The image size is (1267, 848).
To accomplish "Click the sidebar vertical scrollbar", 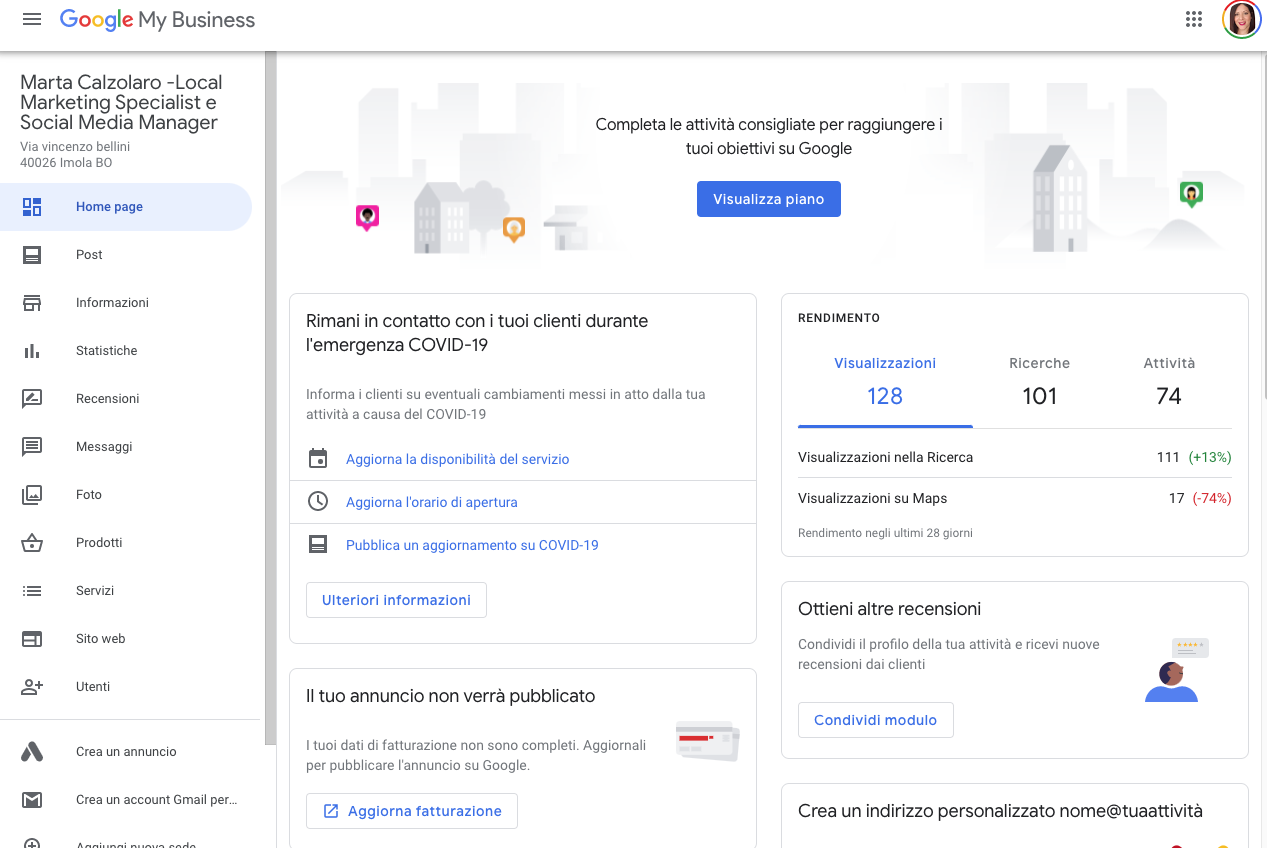I will coord(270,400).
